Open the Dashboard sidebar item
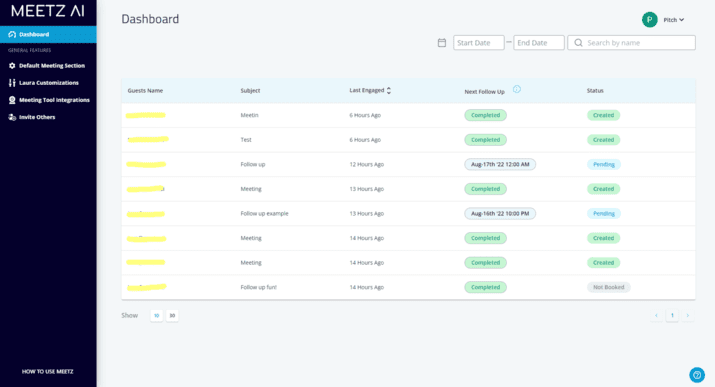 pyautogui.click(x=48, y=34)
